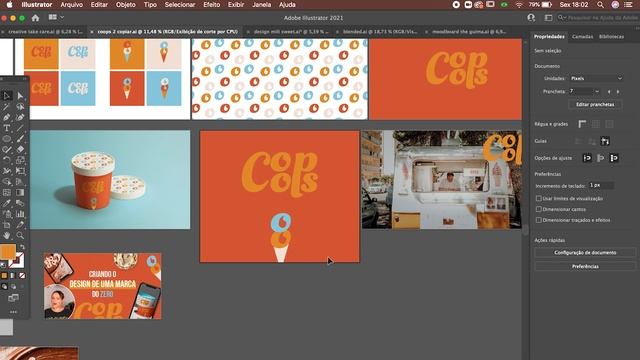Viewport: 640px width, 360px height.
Task: Swap fill and stroke colors
Action: pyautogui.click(x=22, y=247)
